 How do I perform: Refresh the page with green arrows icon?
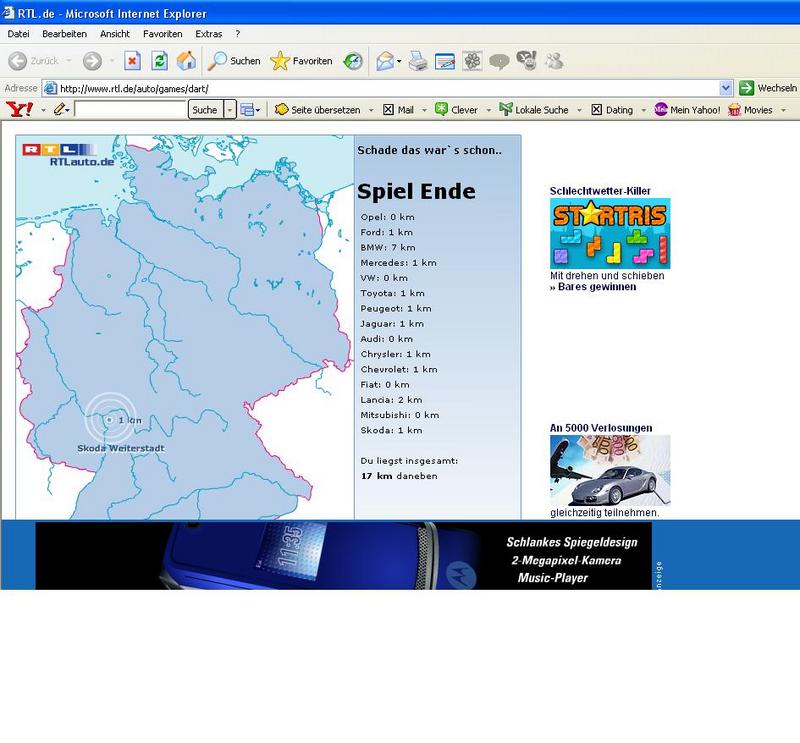(159, 61)
